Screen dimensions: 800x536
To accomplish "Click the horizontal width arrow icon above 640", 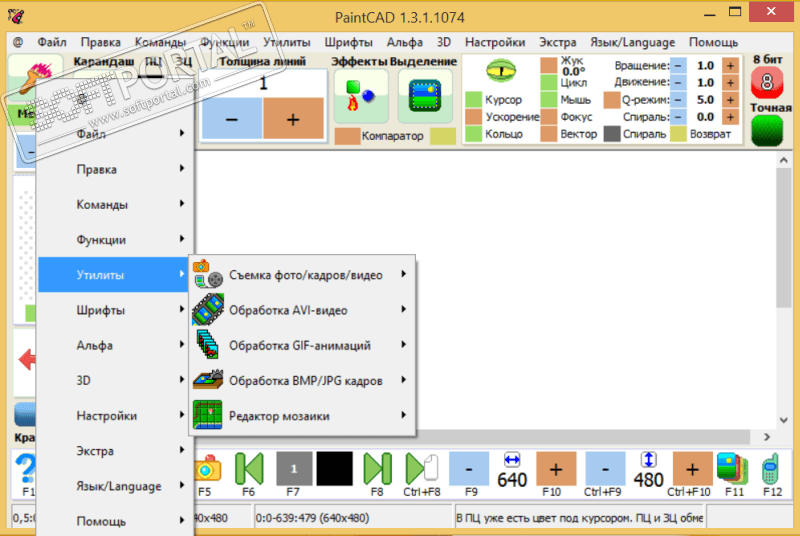I will (x=512, y=460).
